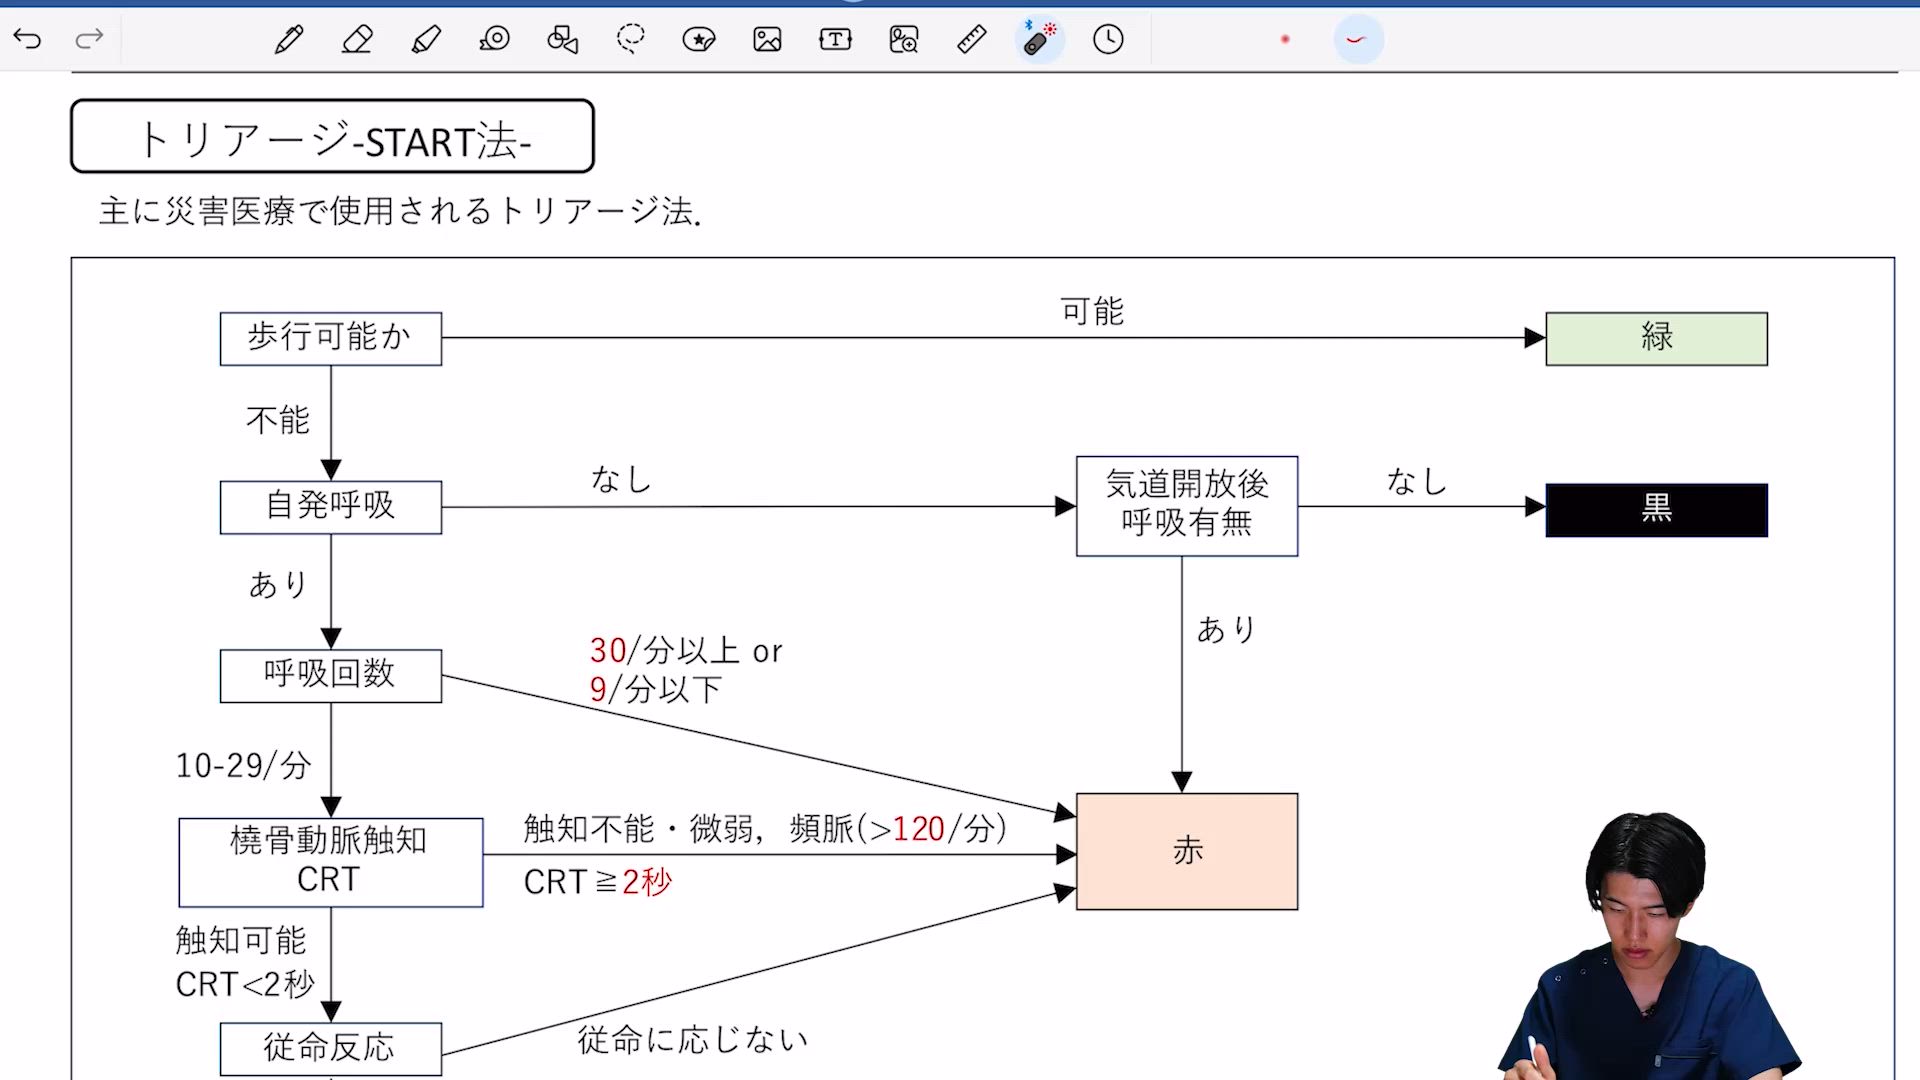Insert an image with Image tool
This screenshot has height=1080, width=1920.
click(x=767, y=39)
